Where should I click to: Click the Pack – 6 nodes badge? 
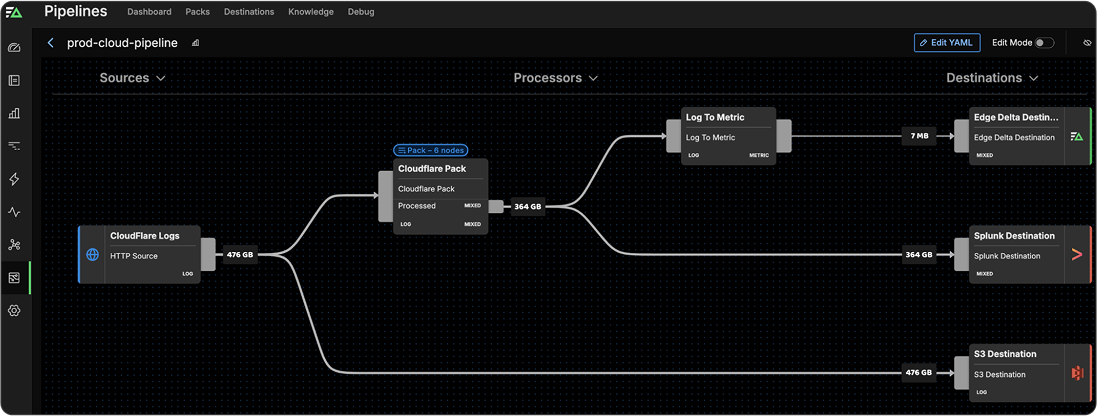point(430,150)
